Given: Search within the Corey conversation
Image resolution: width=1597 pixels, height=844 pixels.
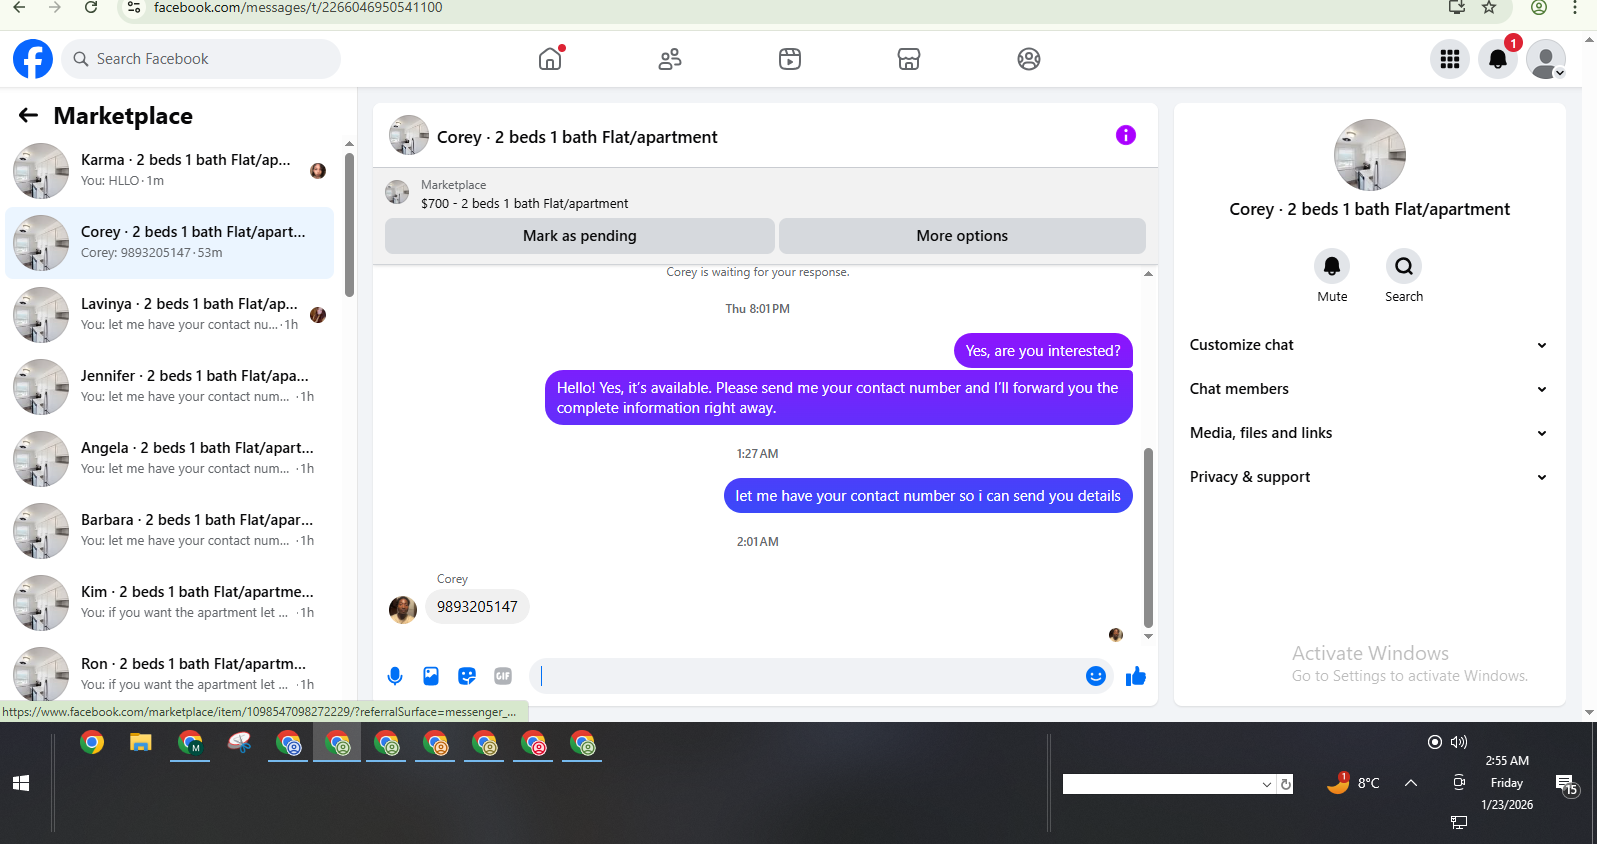Looking at the screenshot, I should [1404, 266].
